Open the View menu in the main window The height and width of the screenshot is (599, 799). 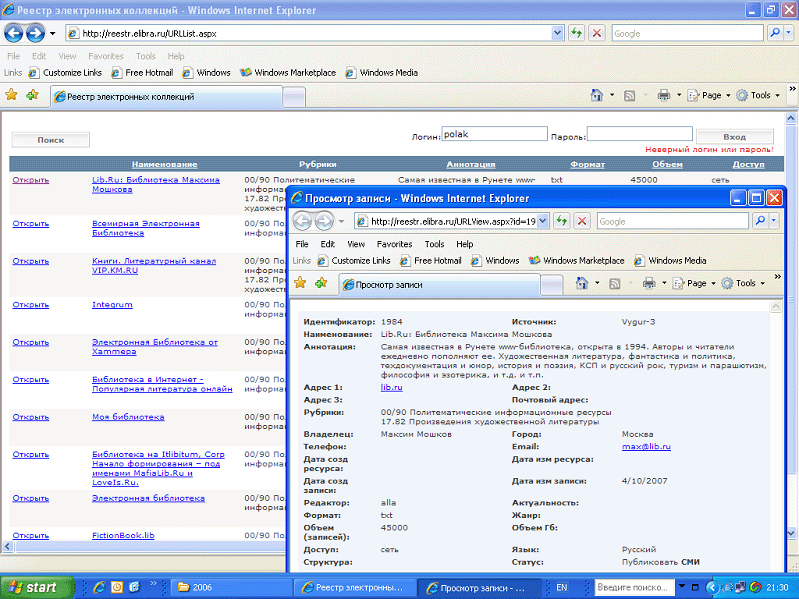tap(67, 56)
